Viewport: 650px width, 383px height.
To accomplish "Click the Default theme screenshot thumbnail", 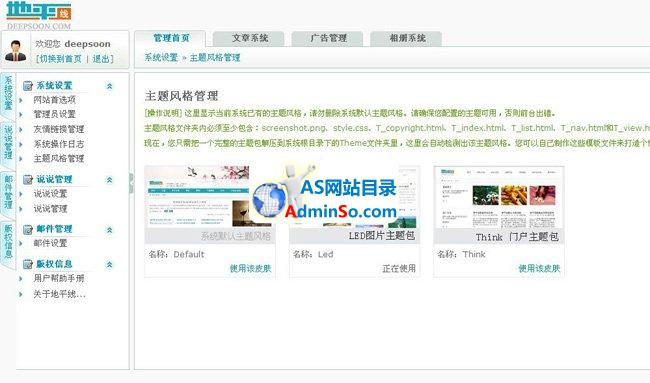I will [210, 197].
